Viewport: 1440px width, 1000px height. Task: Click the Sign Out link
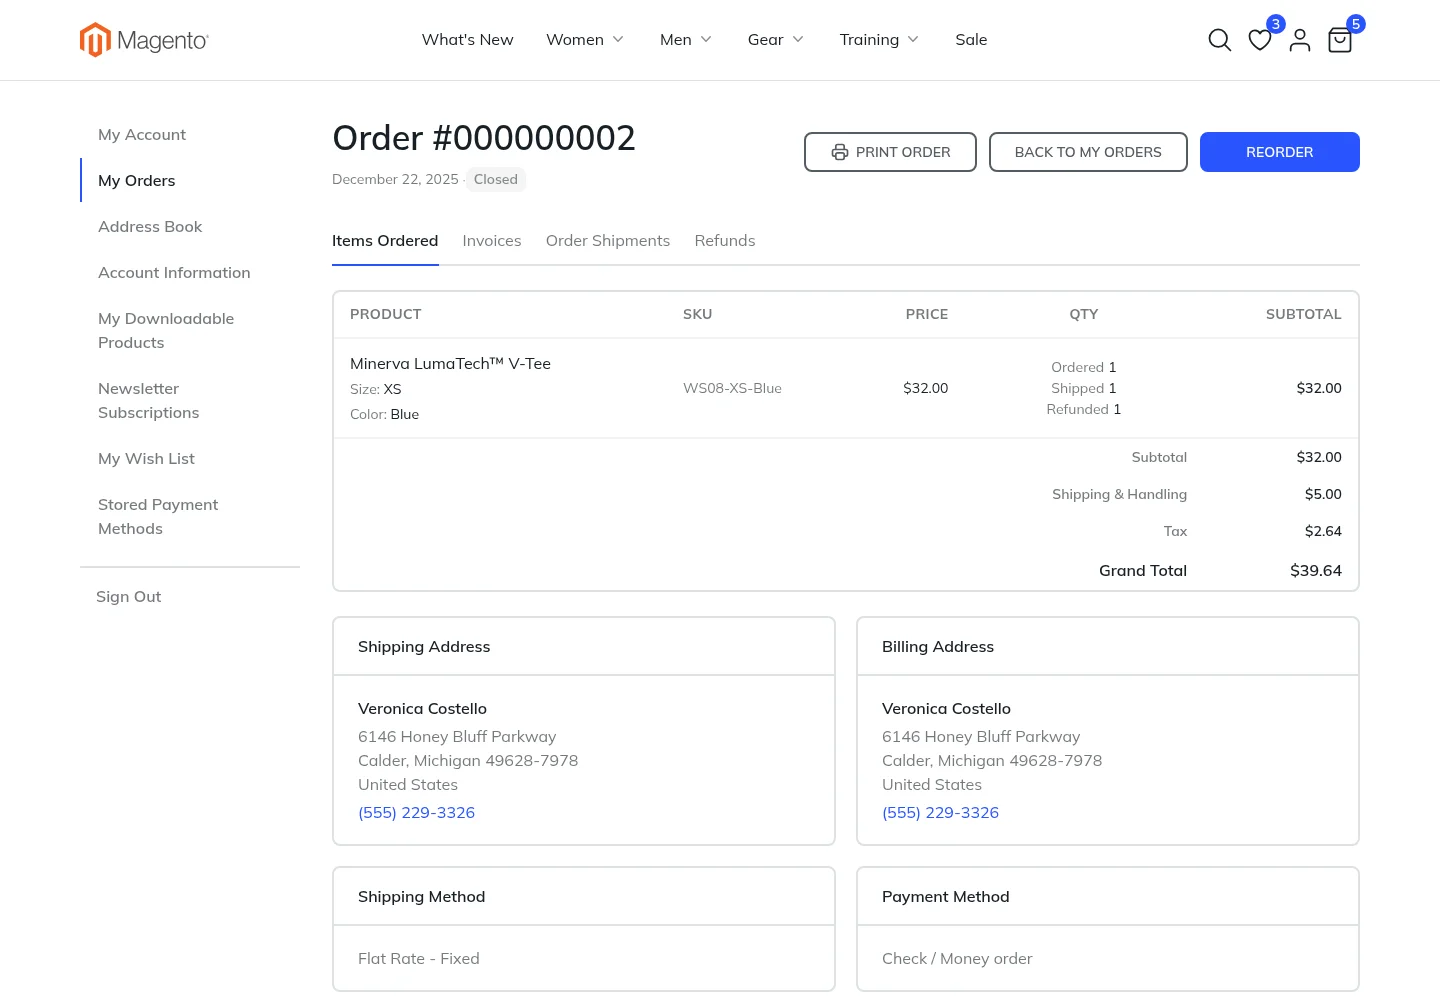click(128, 597)
